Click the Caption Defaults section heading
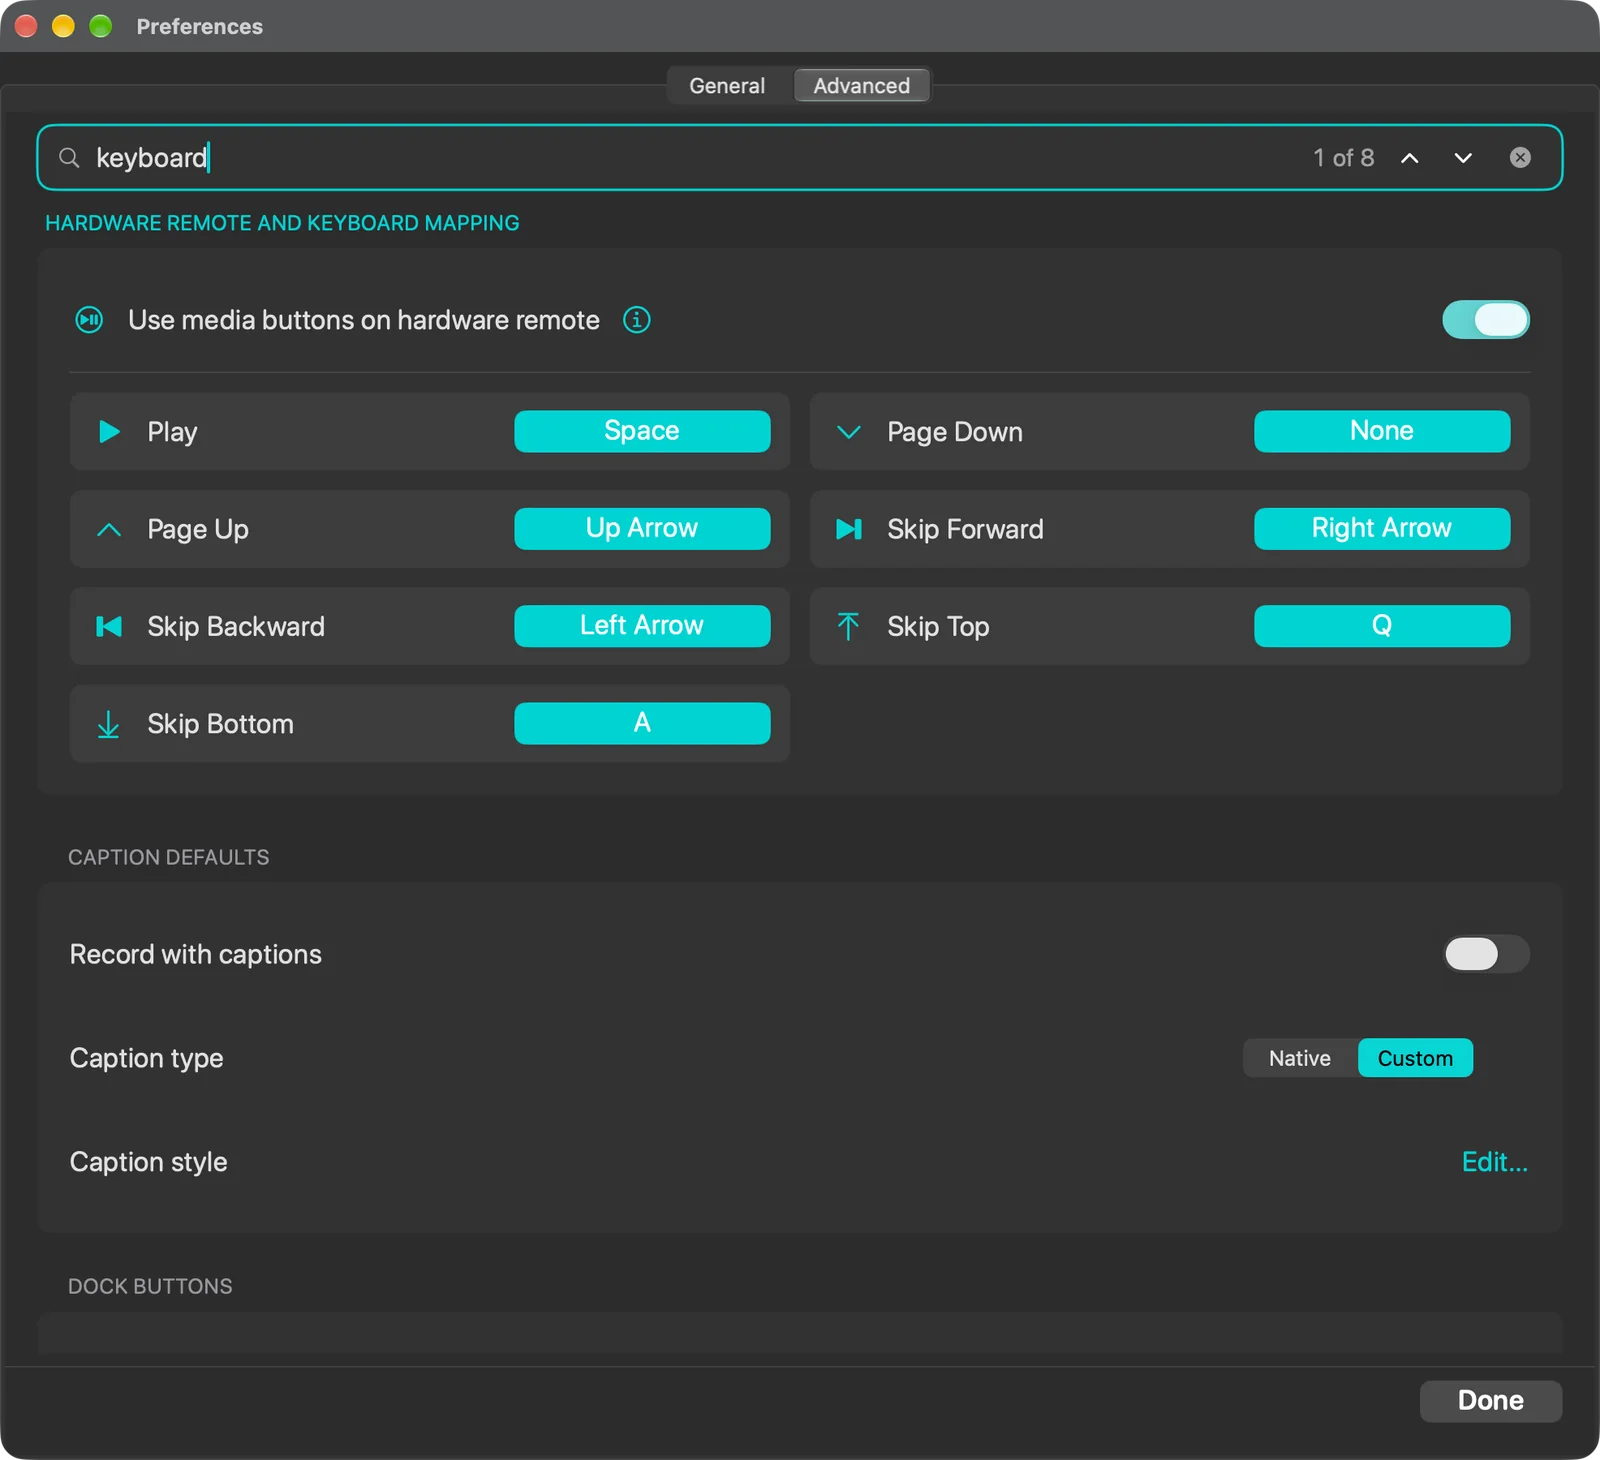 [x=169, y=858]
